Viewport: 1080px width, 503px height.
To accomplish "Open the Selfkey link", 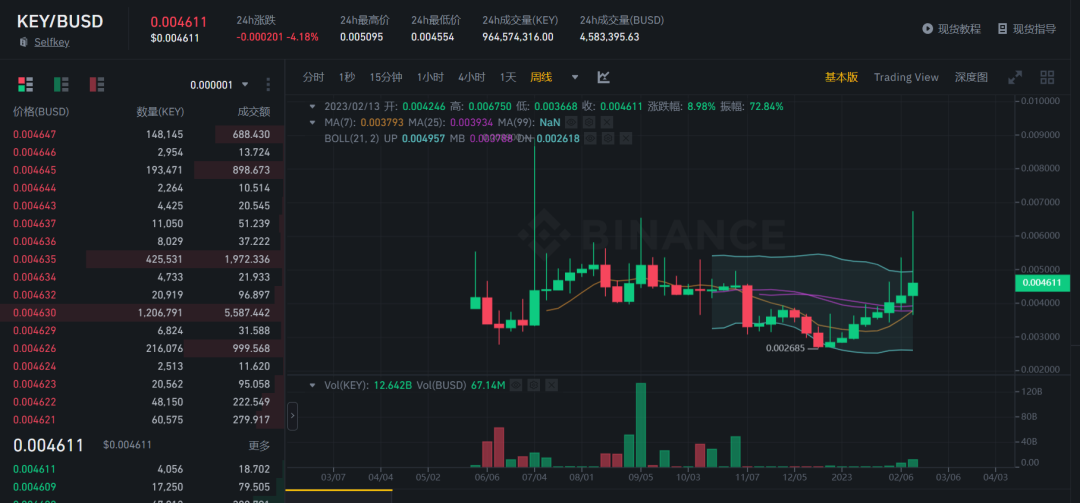I will (52, 42).
